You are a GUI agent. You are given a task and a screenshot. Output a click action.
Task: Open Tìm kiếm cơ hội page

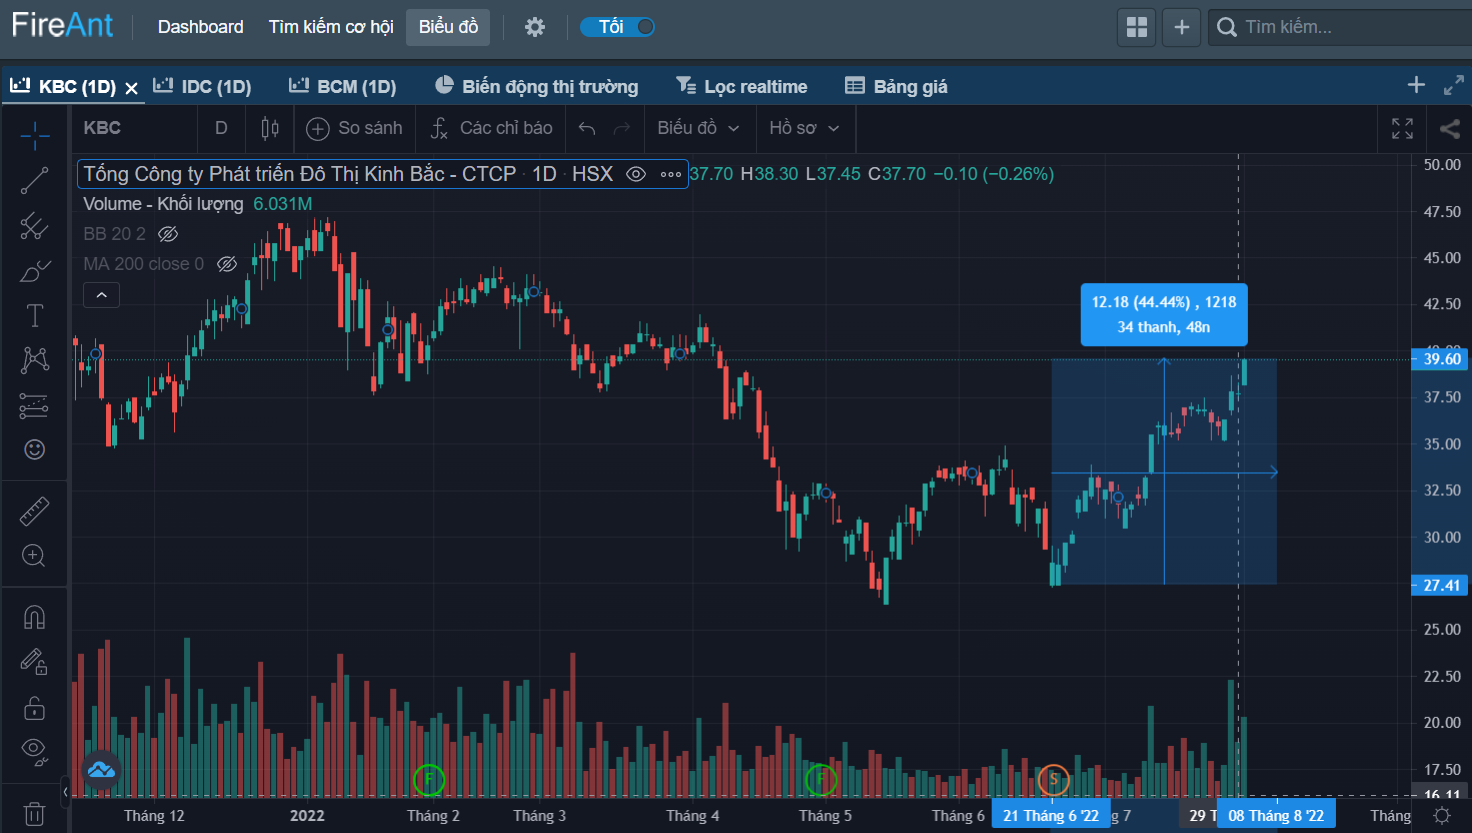(x=331, y=27)
